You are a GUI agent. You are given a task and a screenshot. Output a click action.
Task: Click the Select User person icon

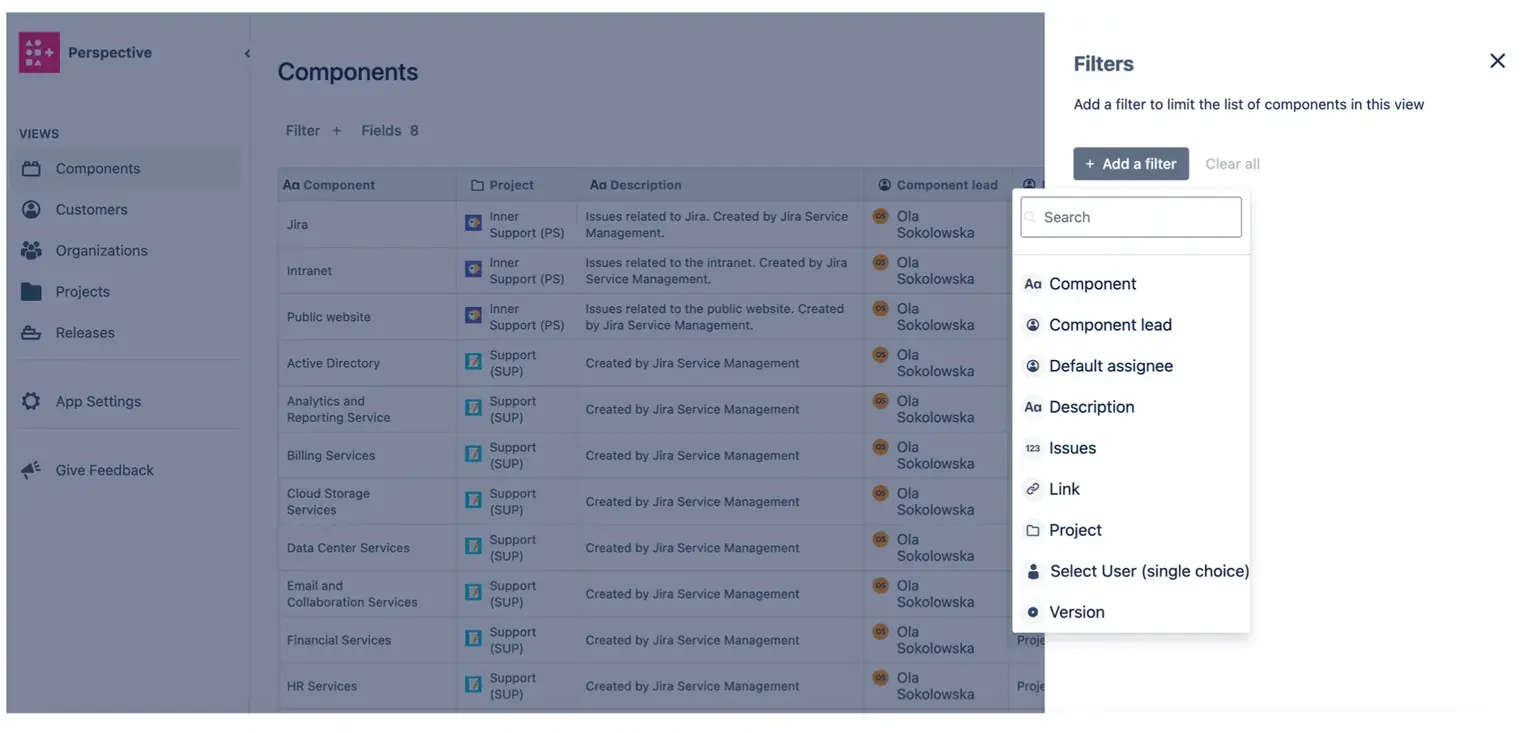tap(1033, 571)
